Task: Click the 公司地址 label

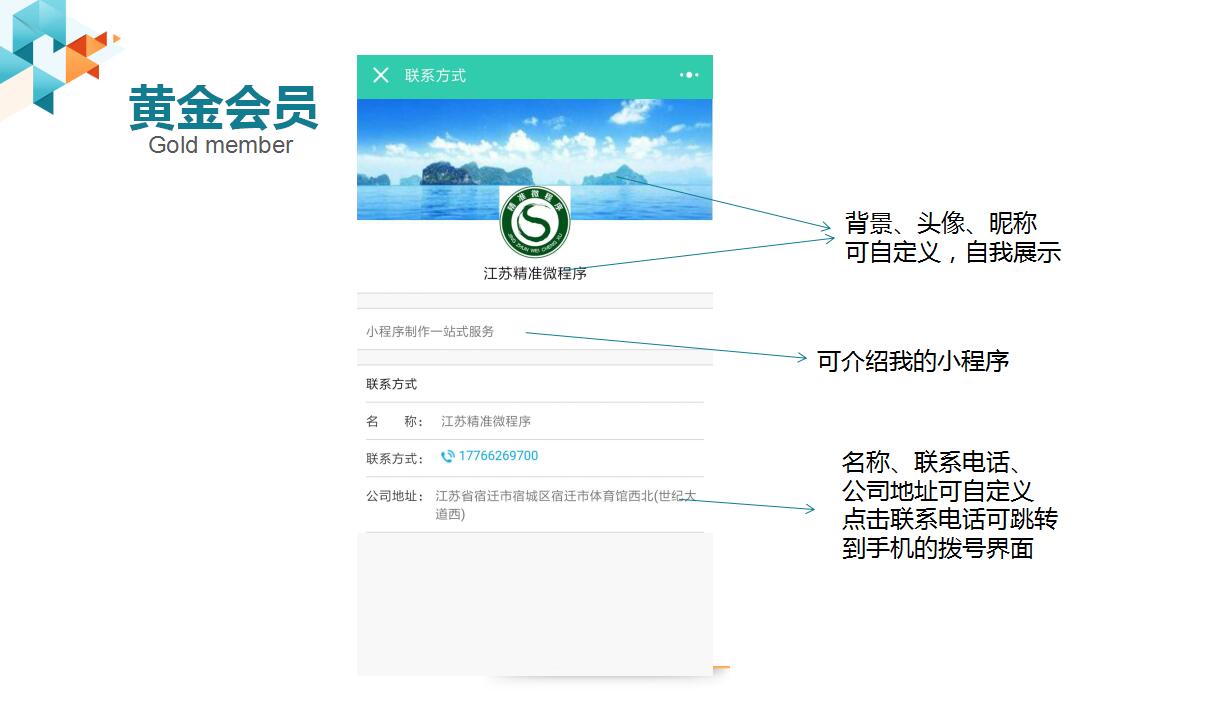Action: click(394, 496)
